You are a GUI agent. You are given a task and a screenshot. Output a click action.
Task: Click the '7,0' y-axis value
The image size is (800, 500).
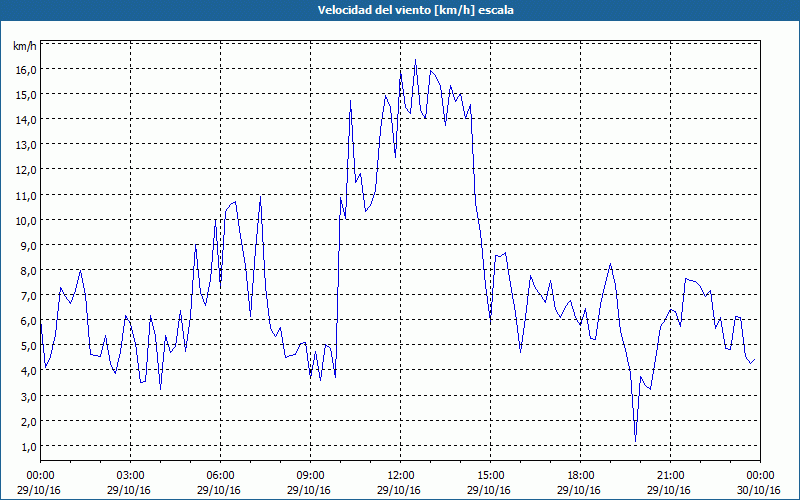coord(28,296)
